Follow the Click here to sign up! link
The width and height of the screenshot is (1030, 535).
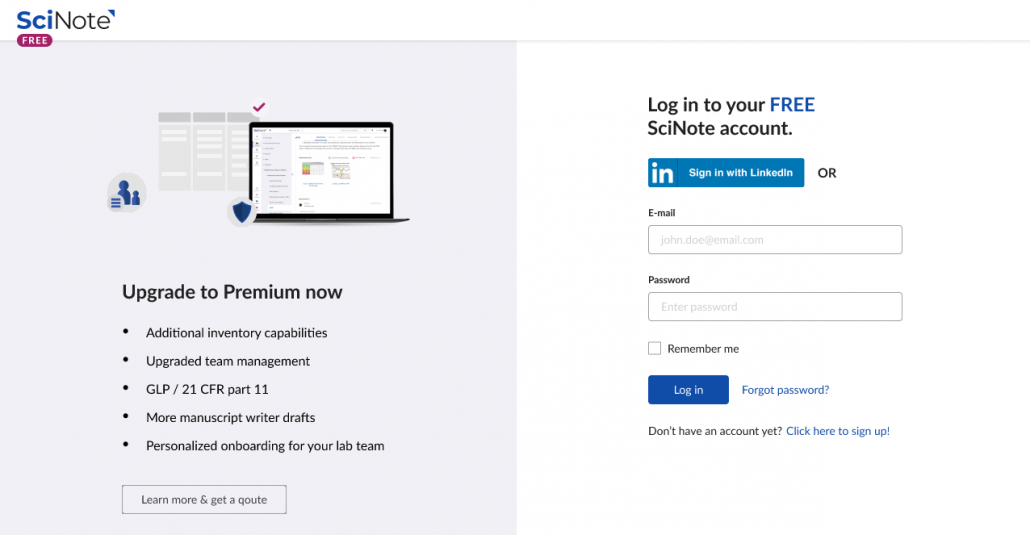[x=838, y=431]
